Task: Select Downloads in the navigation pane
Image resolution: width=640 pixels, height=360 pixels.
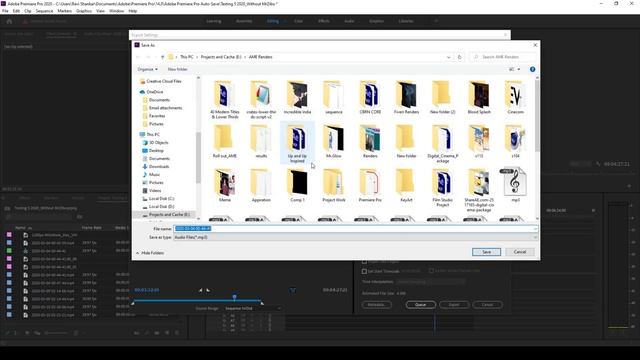Action: (x=156, y=167)
